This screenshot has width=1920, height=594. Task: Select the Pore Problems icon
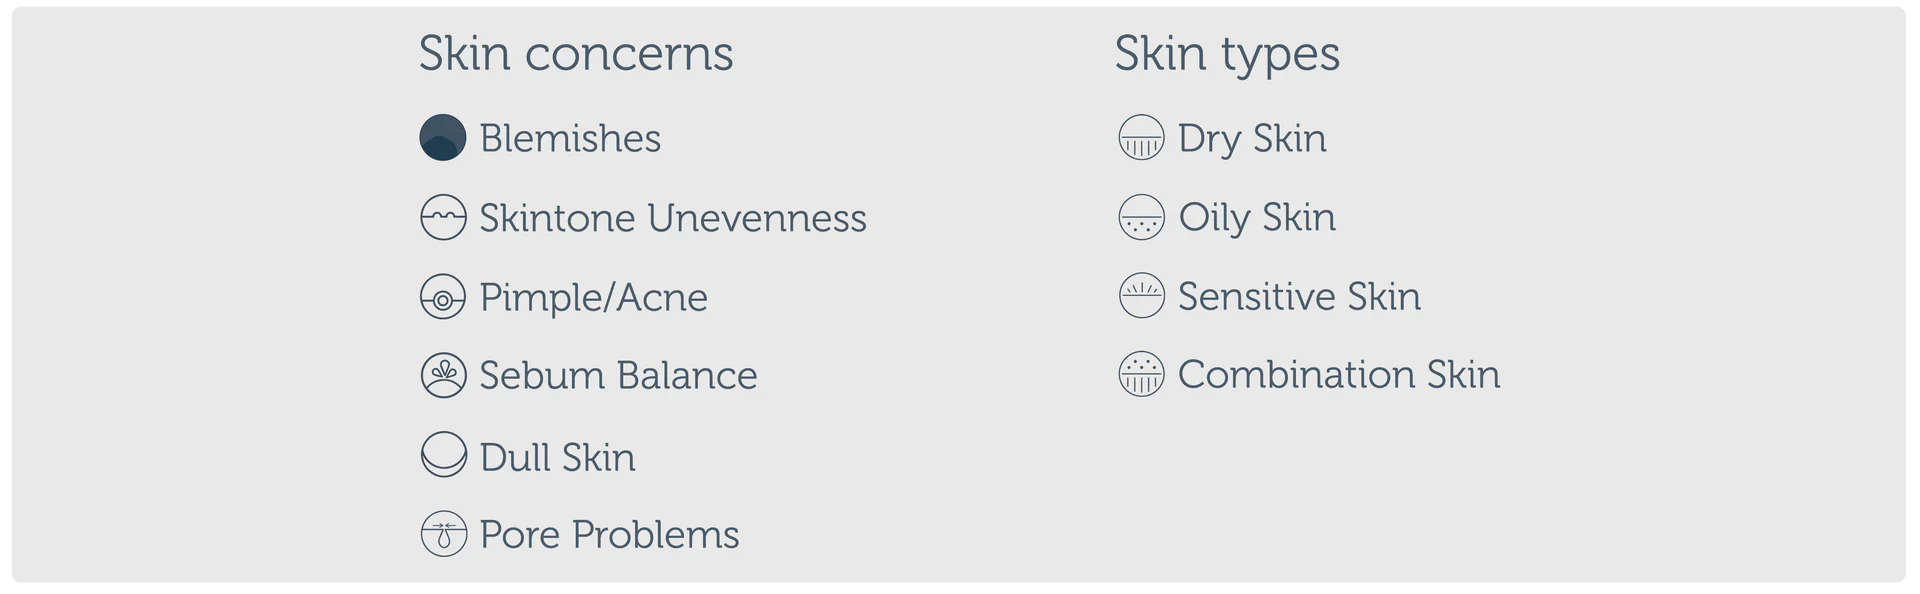pos(442,534)
